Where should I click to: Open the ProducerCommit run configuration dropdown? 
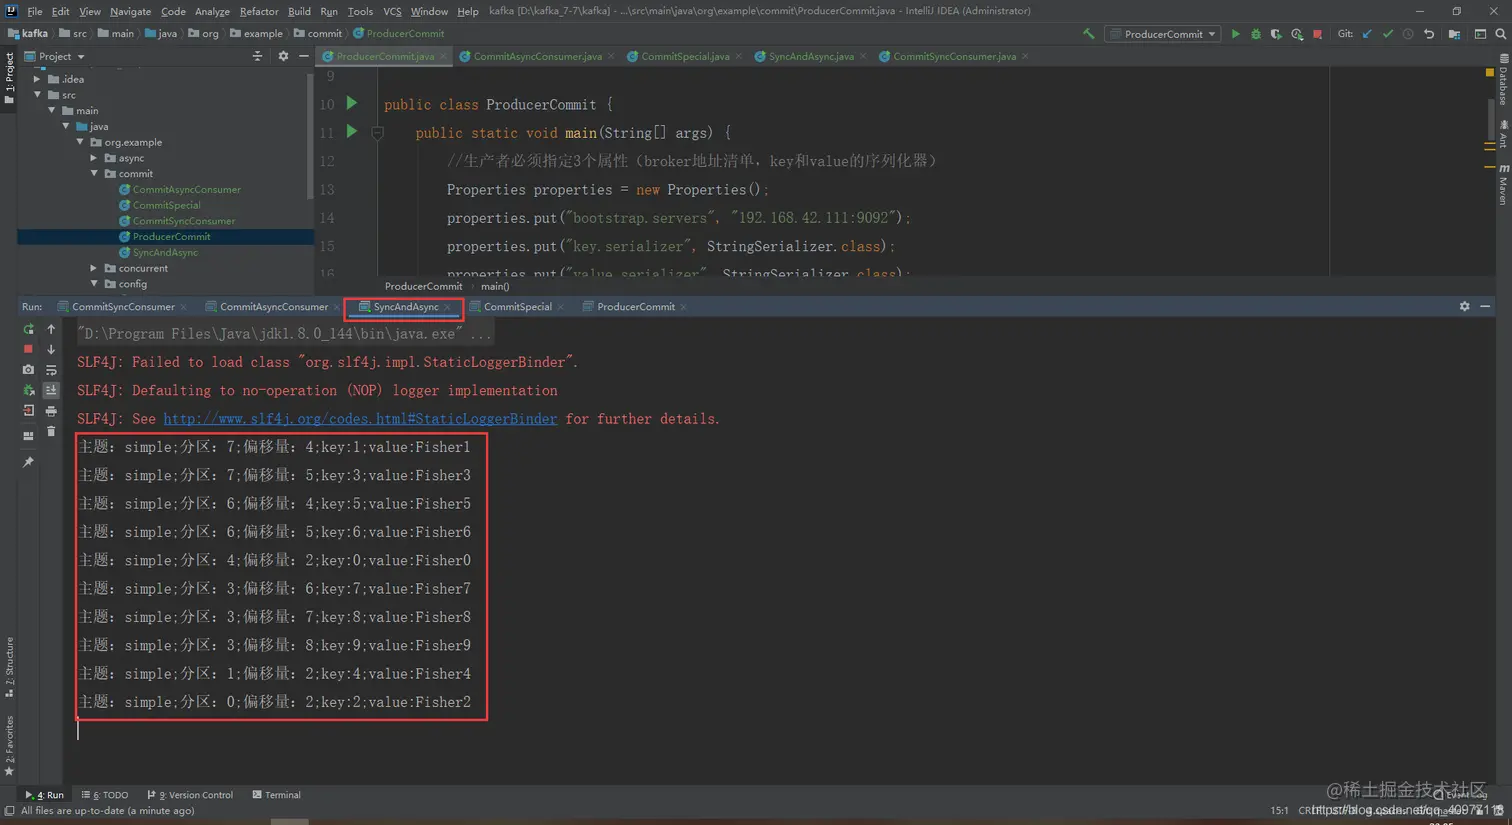1164,34
